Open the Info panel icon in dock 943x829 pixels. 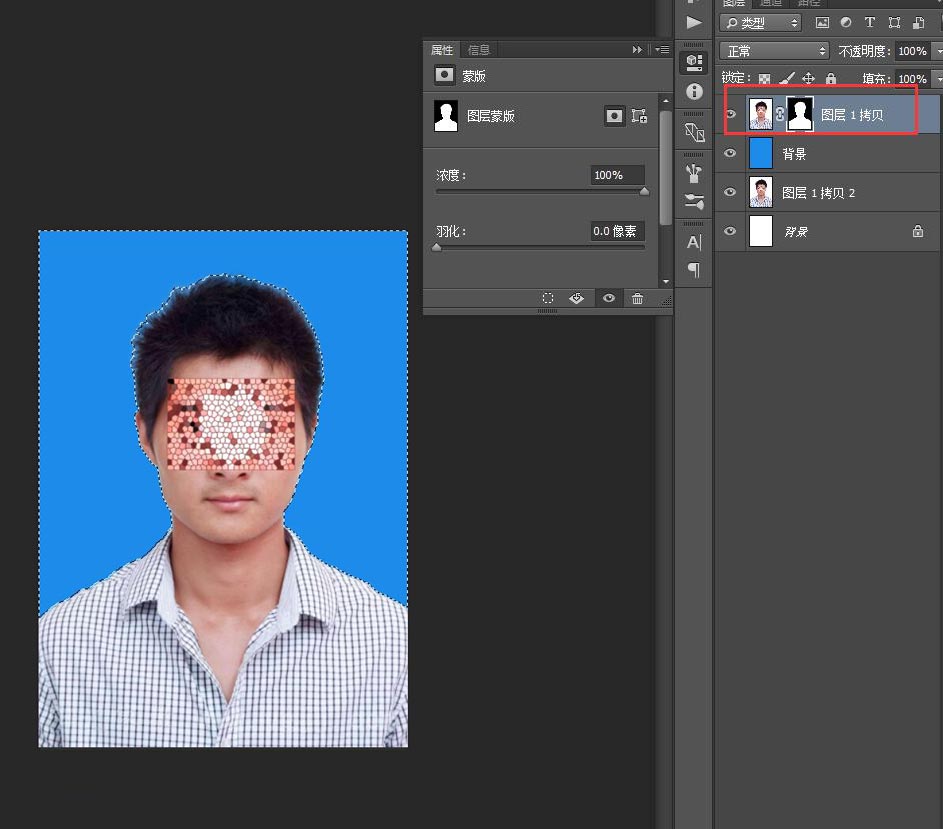694,92
